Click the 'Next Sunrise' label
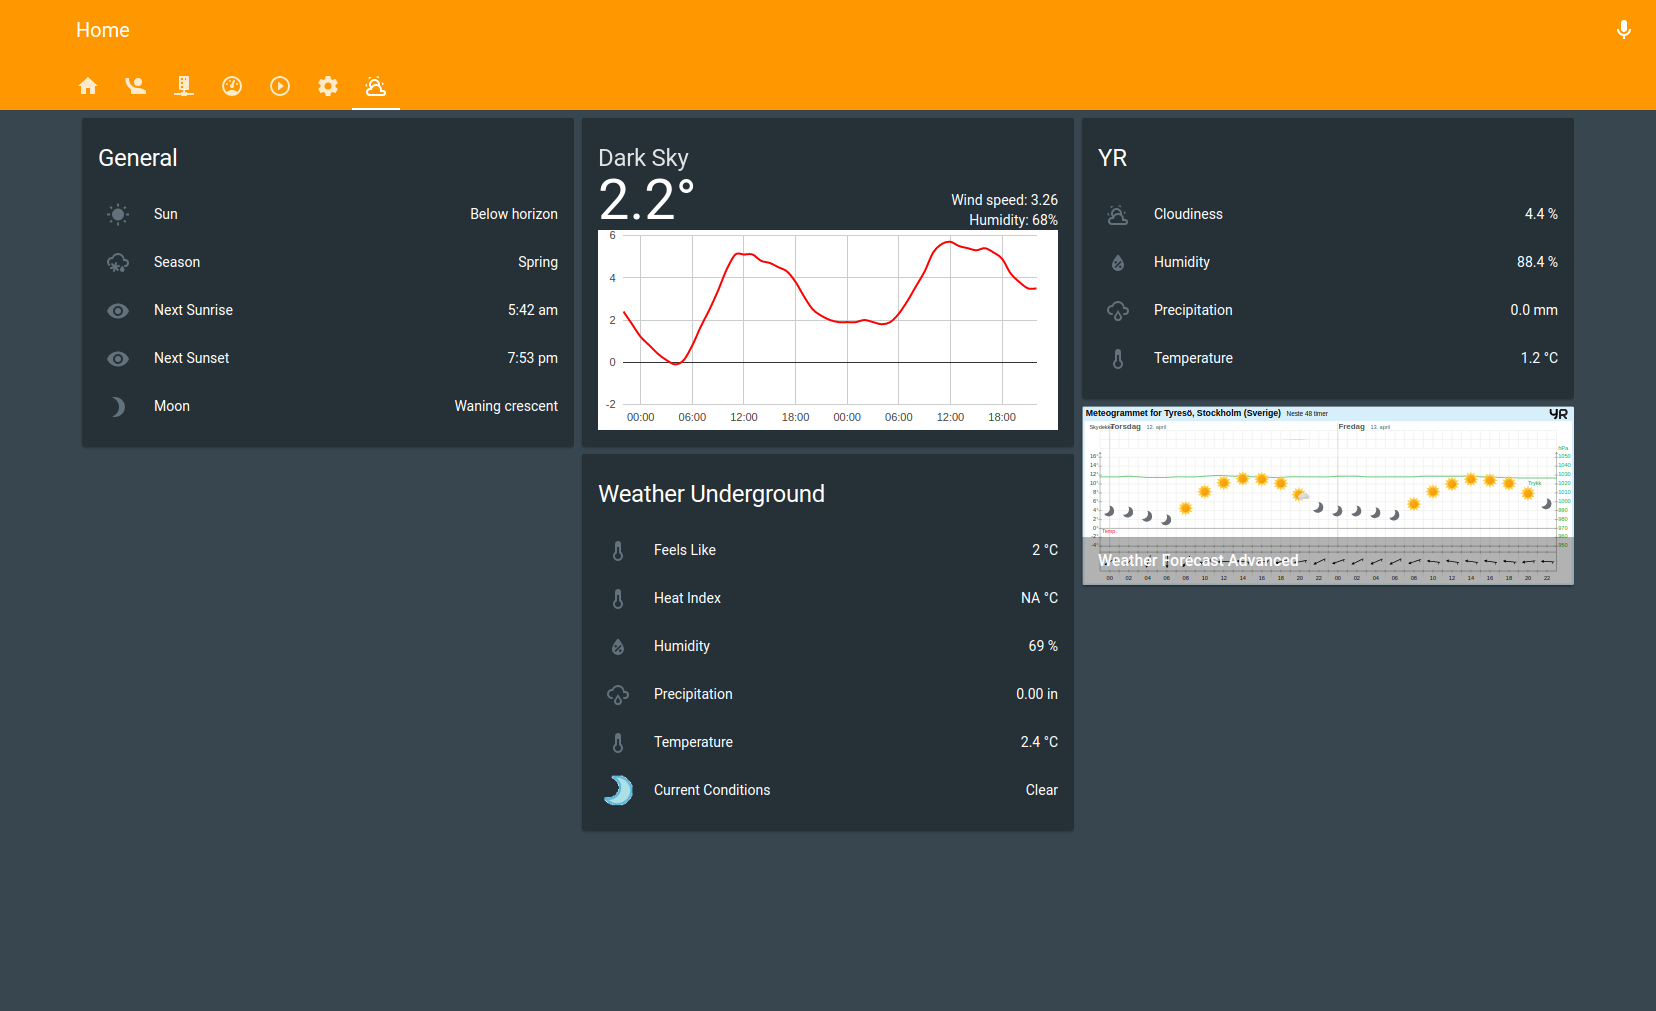 point(193,310)
